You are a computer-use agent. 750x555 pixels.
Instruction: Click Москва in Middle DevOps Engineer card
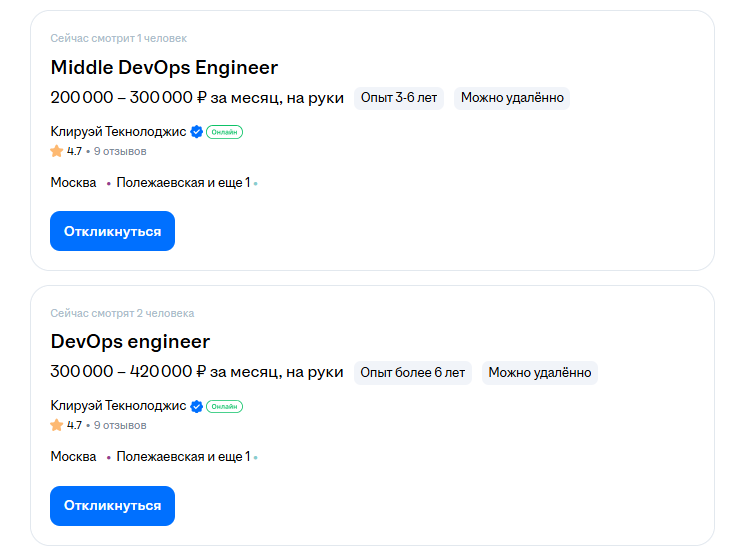click(x=73, y=183)
